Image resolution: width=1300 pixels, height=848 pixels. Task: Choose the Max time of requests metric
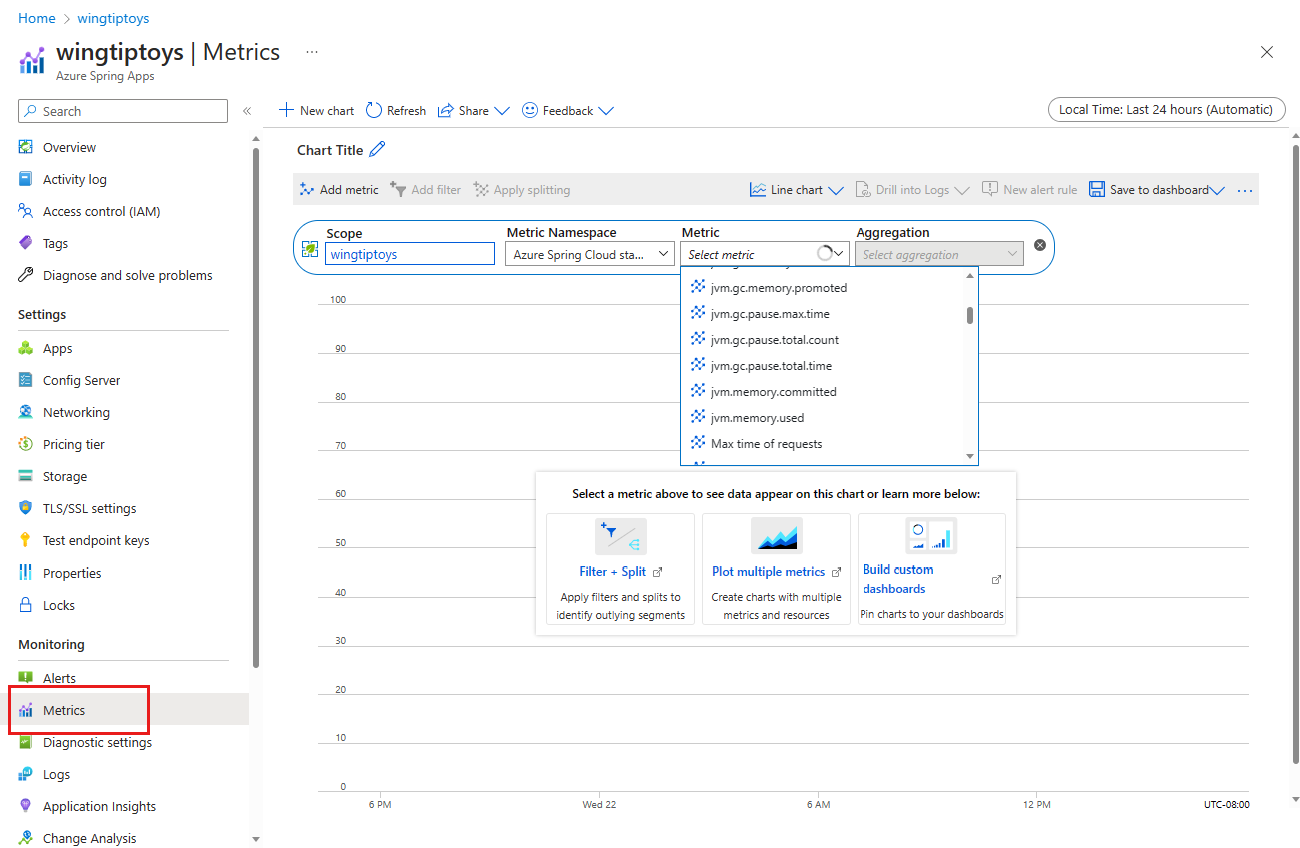point(766,444)
